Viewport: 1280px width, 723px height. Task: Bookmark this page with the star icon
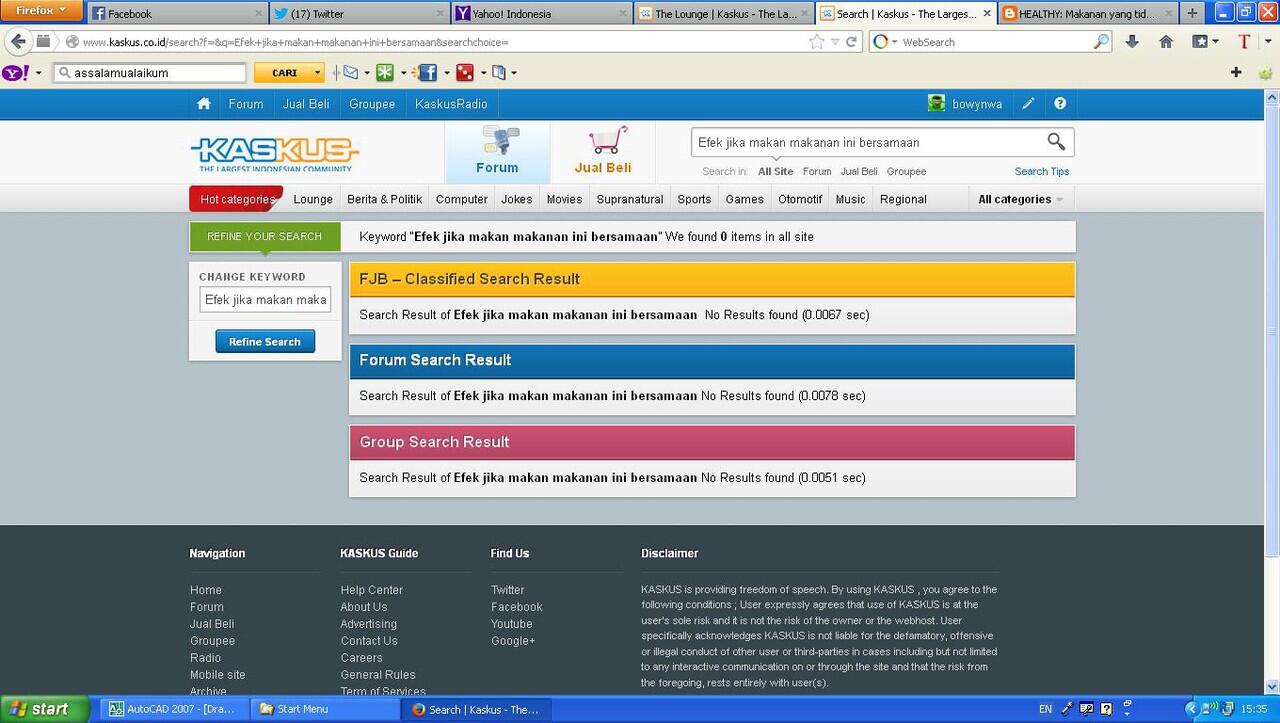[817, 42]
